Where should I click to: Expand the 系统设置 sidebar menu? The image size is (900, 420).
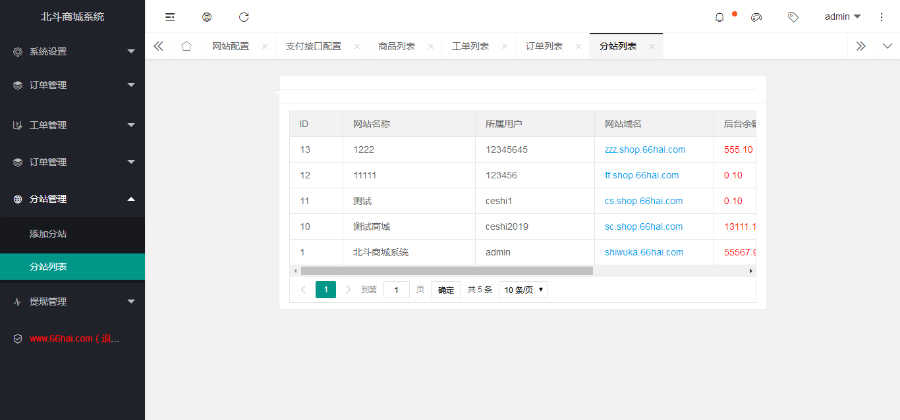tap(72, 51)
